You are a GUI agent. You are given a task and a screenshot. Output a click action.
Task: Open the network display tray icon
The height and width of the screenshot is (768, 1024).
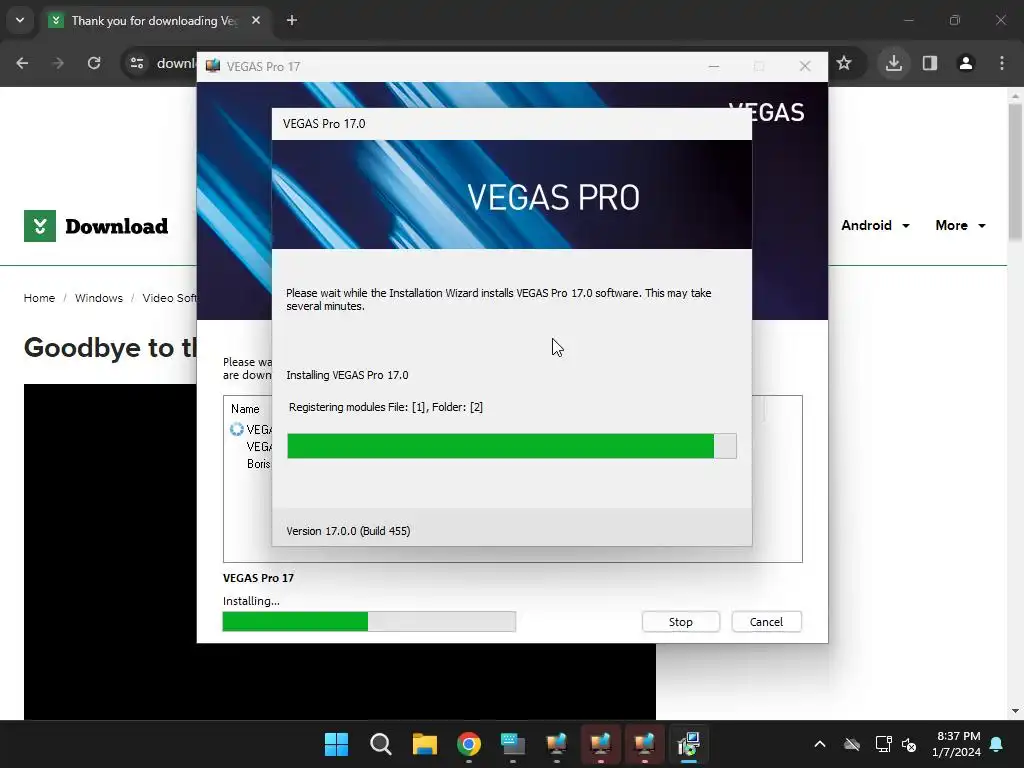click(x=883, y=744)
